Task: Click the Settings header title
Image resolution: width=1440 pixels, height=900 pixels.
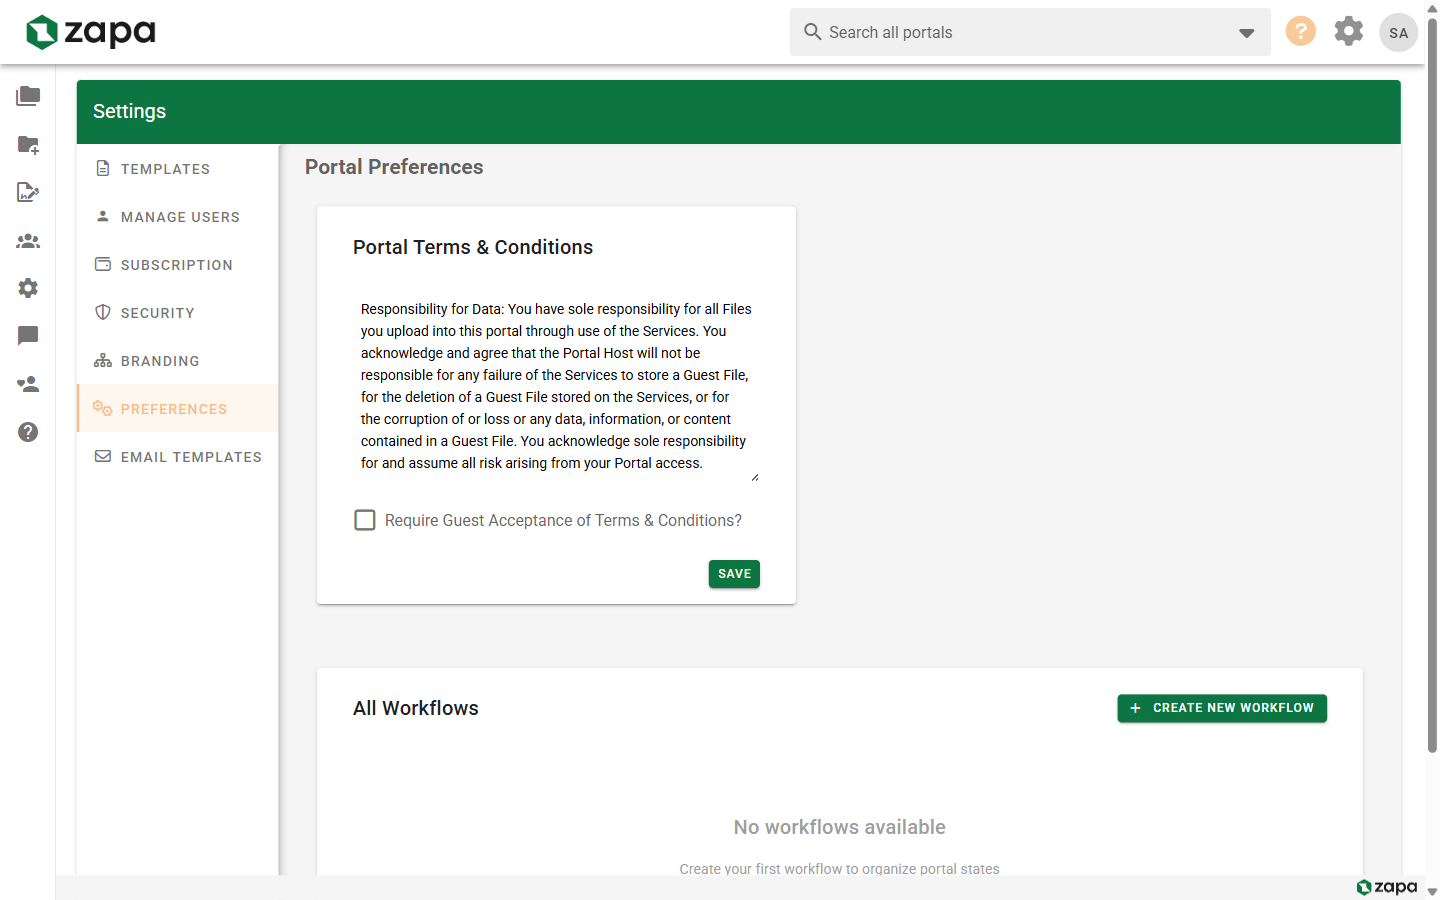Action: point(130,111)
